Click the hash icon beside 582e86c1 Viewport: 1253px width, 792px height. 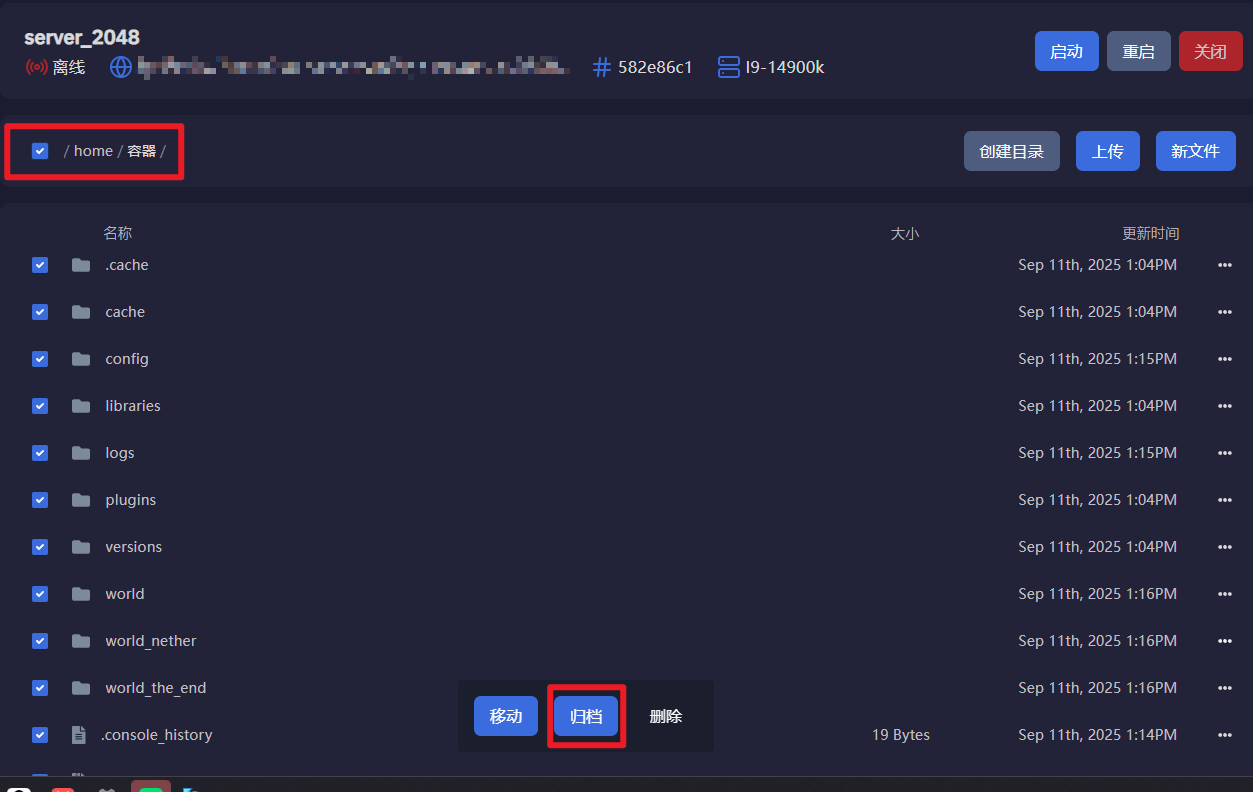602,67
